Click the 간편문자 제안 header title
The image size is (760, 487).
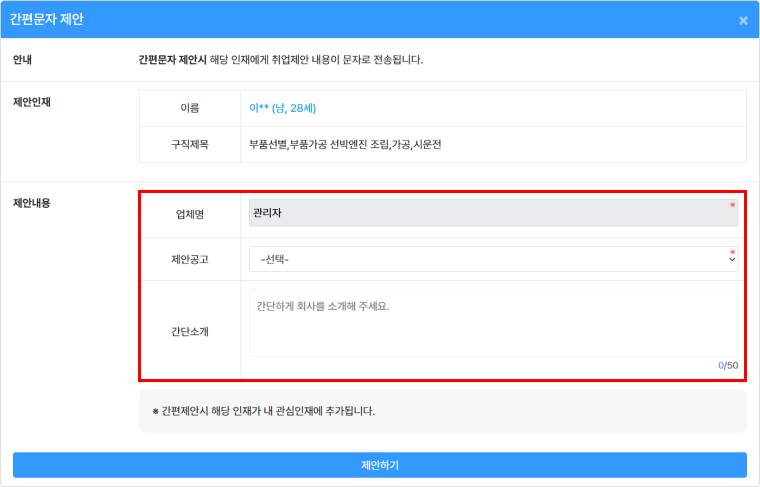click(47, 19)
